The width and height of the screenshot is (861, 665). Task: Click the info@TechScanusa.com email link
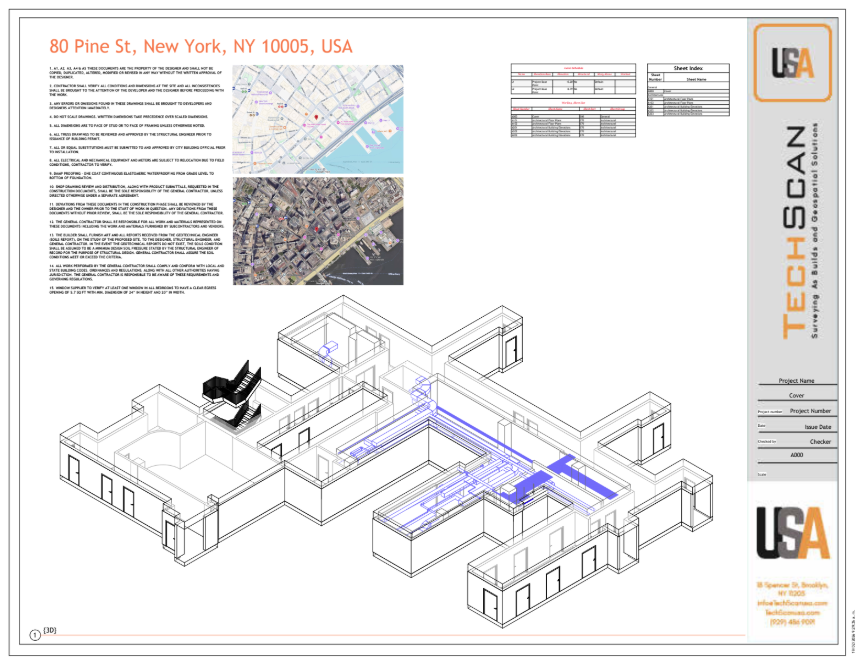click(x=792, y=603)
